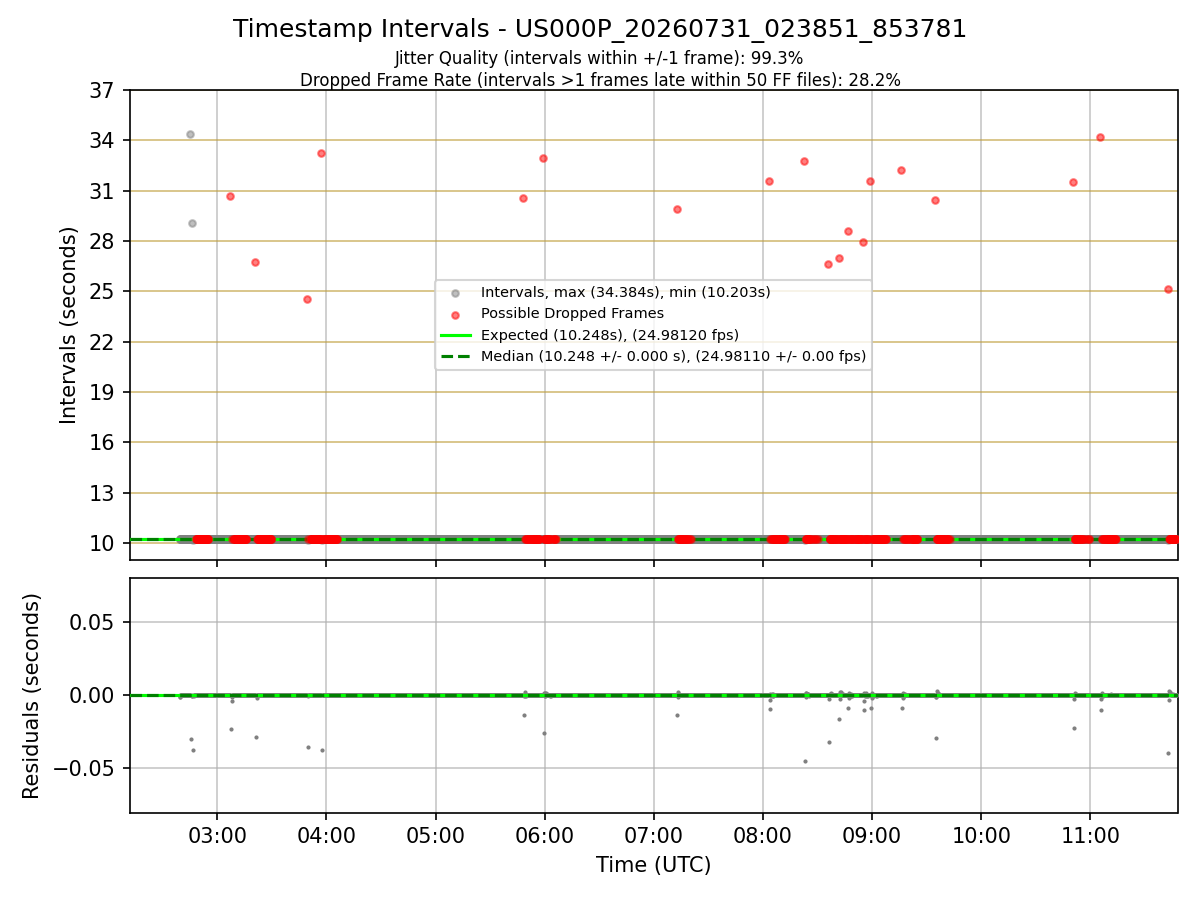Click the Dropped Frame Rate 28.2% subtitle
The height and width of the screenshot is (900, 1200).
[x=600, y=80]
